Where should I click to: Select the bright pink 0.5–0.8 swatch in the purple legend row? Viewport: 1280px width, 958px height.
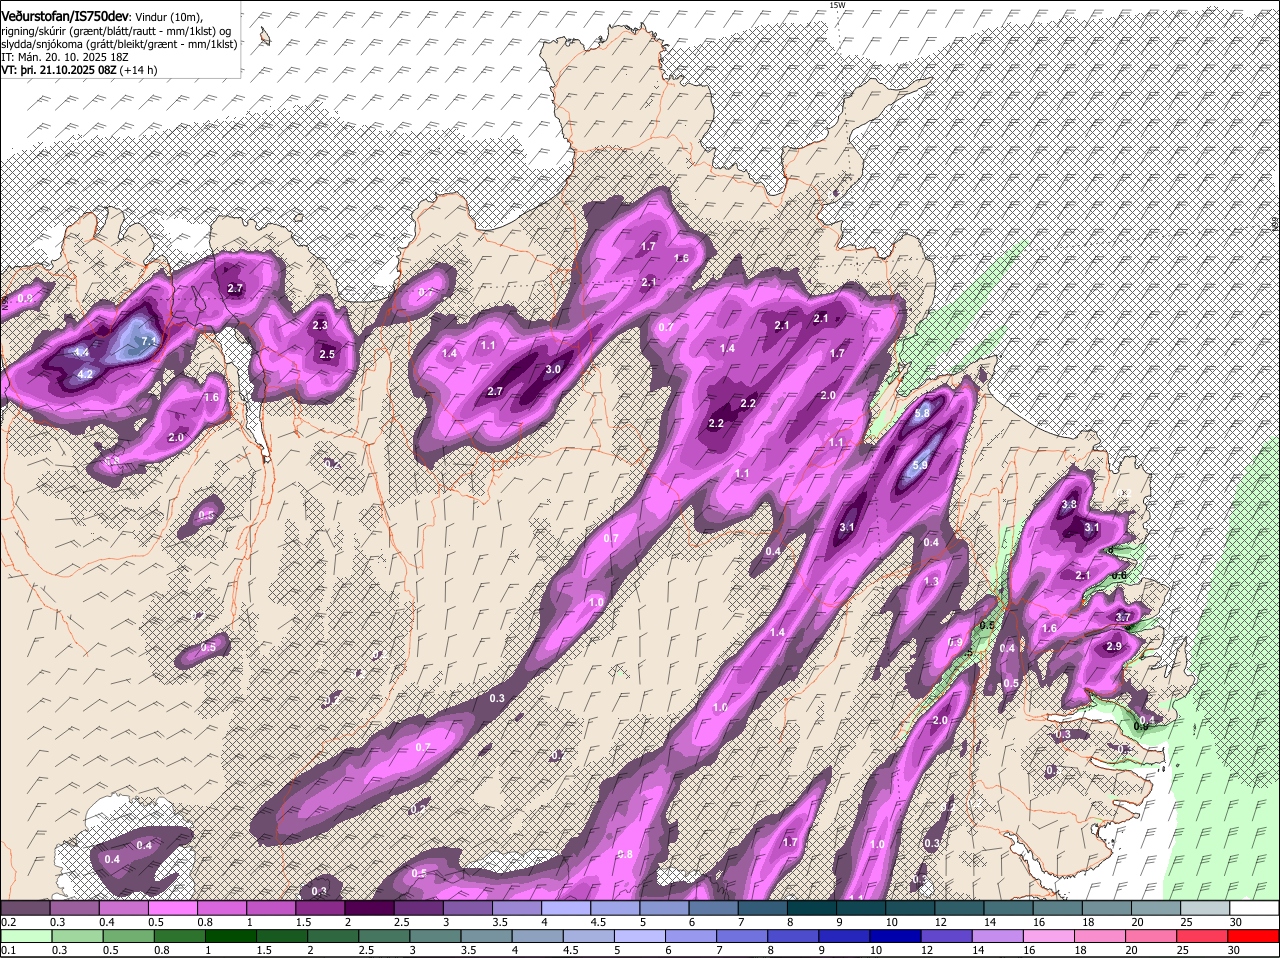tap(172, 908)
